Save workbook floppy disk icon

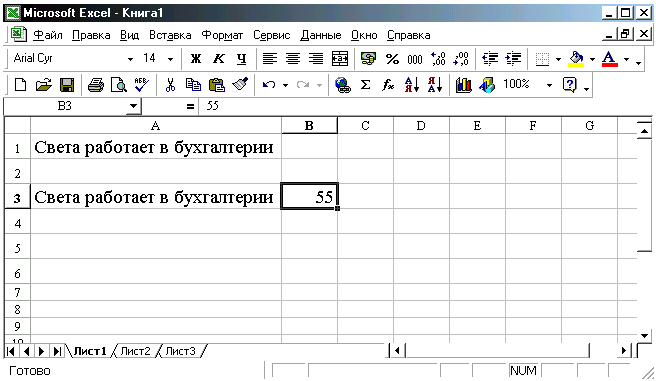click(67, 85)
